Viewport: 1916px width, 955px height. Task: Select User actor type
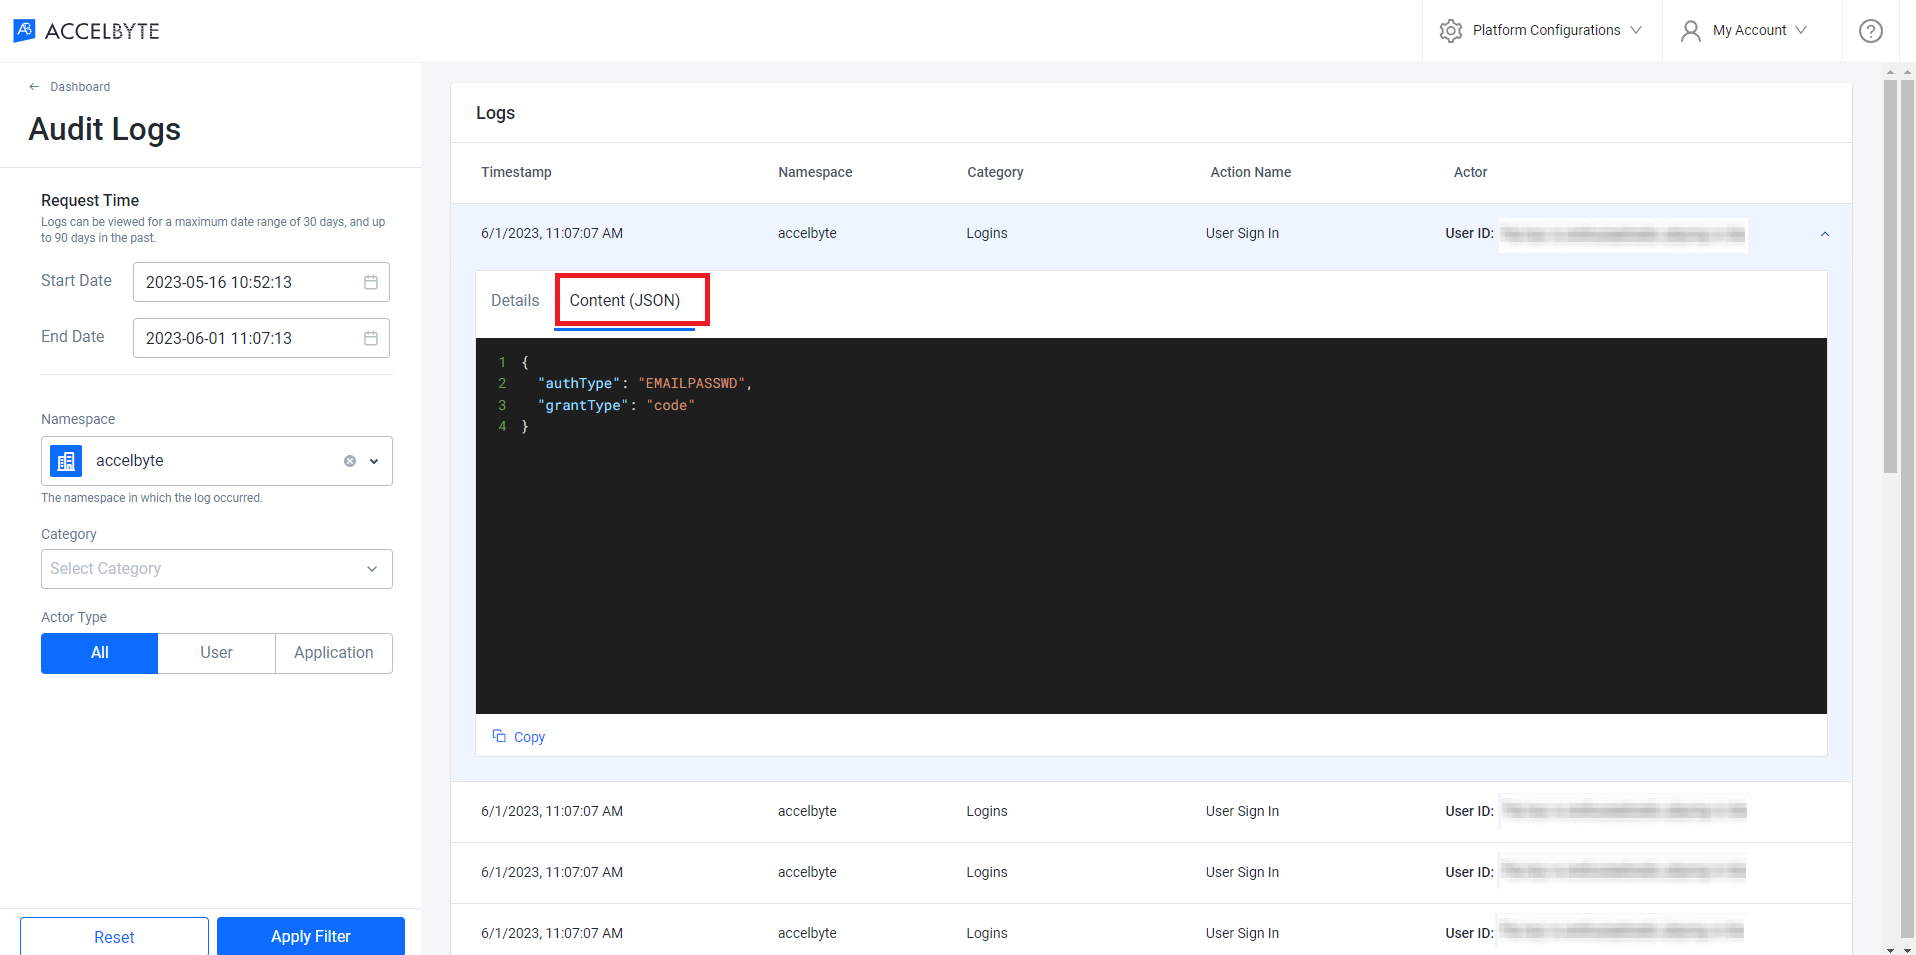click(216, 653)
